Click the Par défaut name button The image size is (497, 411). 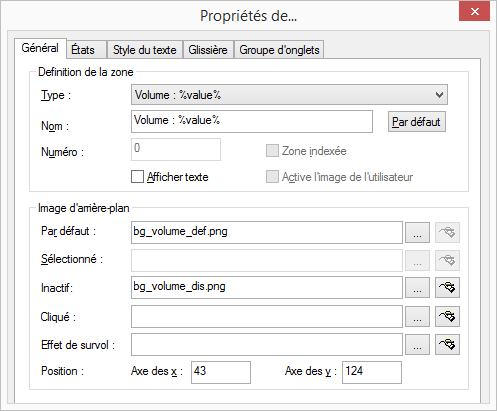click(417, 122)
